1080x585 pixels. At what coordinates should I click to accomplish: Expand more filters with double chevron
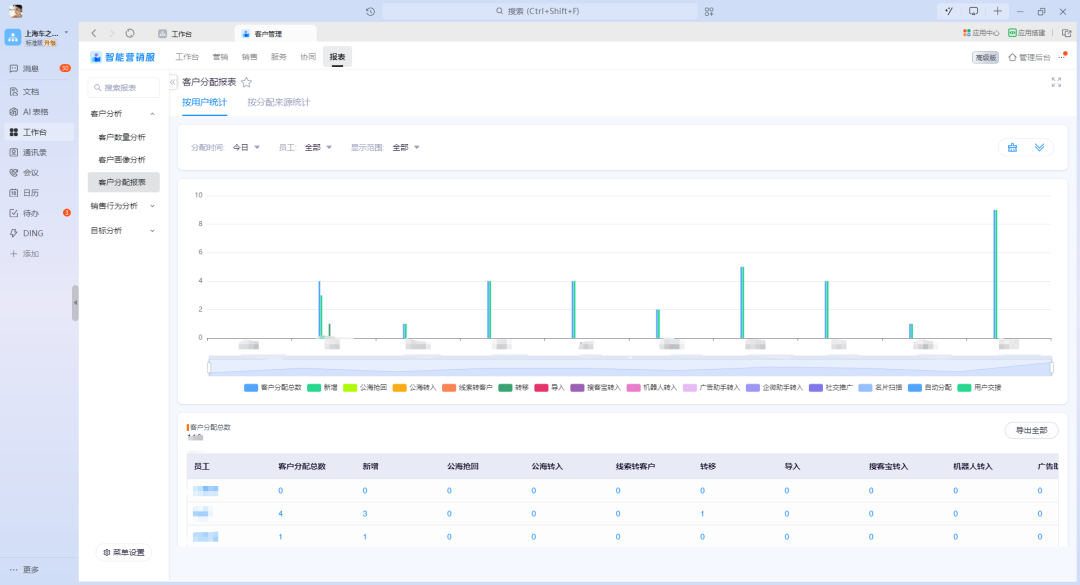(1039, 147)
